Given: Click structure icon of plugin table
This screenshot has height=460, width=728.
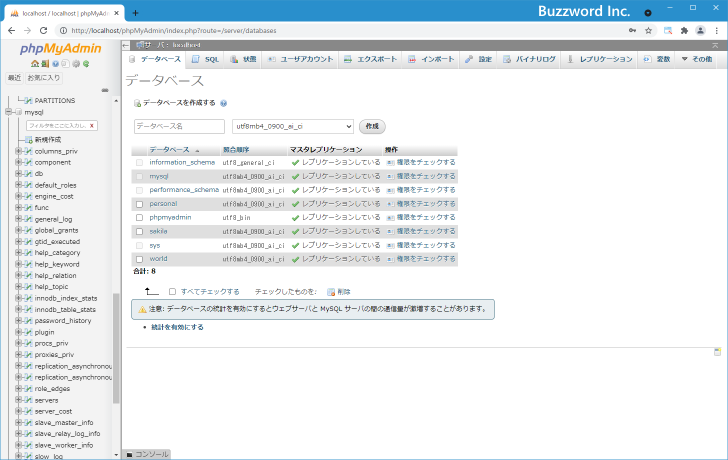Looking at the screenshot, I should click(x=29, y=332).
